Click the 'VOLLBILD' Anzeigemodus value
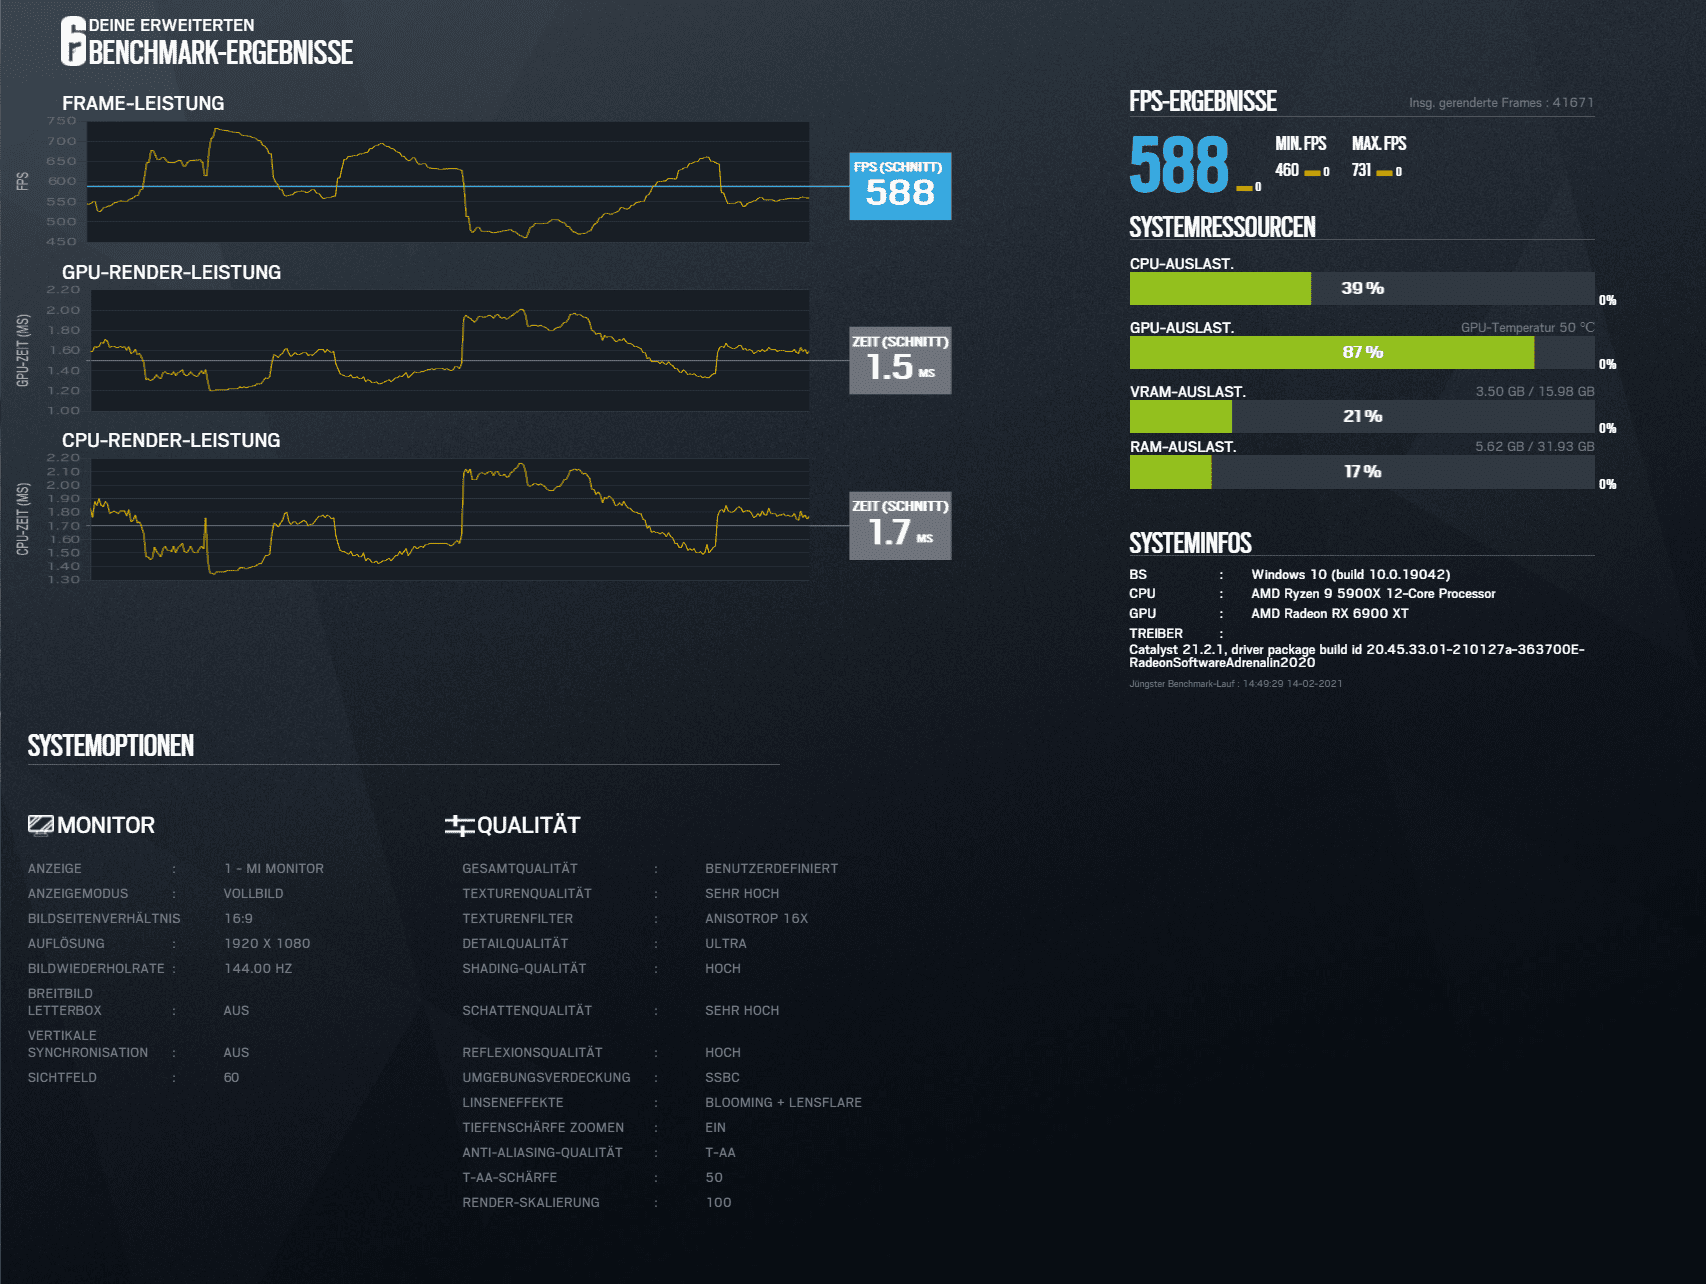 (253, 893)
